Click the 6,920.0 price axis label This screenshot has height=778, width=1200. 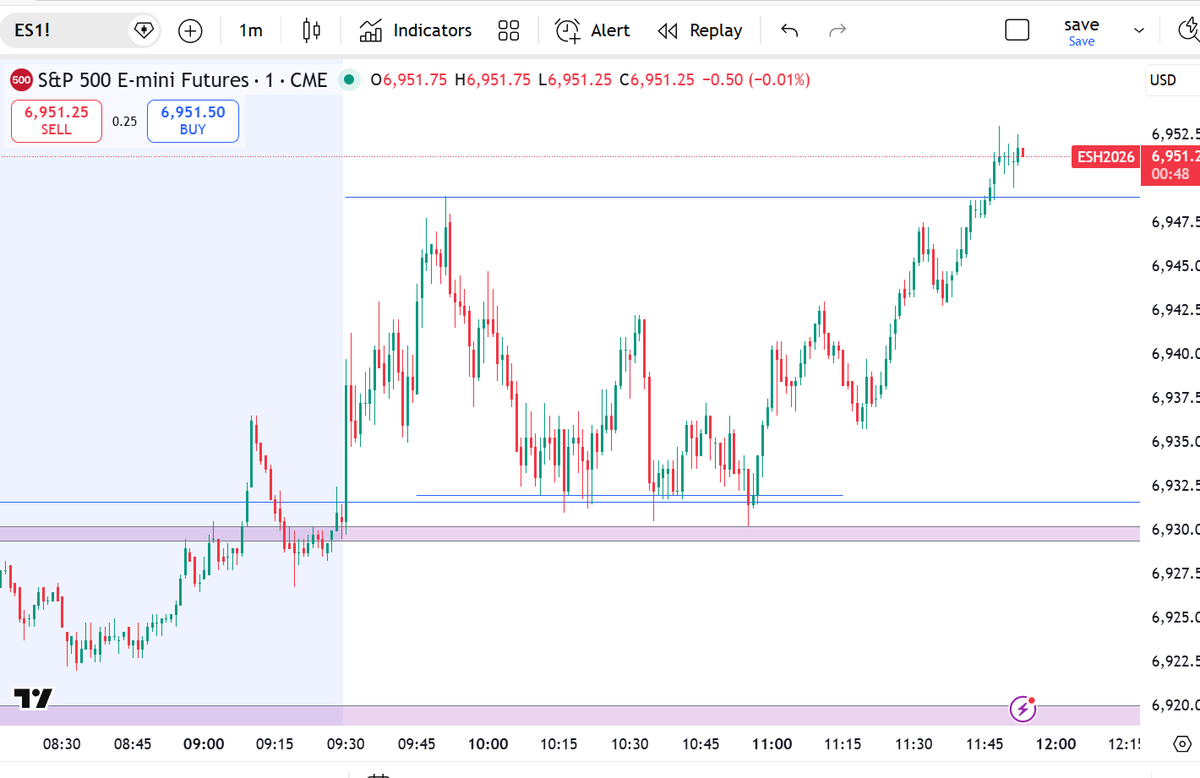[x=1176, y=704]
